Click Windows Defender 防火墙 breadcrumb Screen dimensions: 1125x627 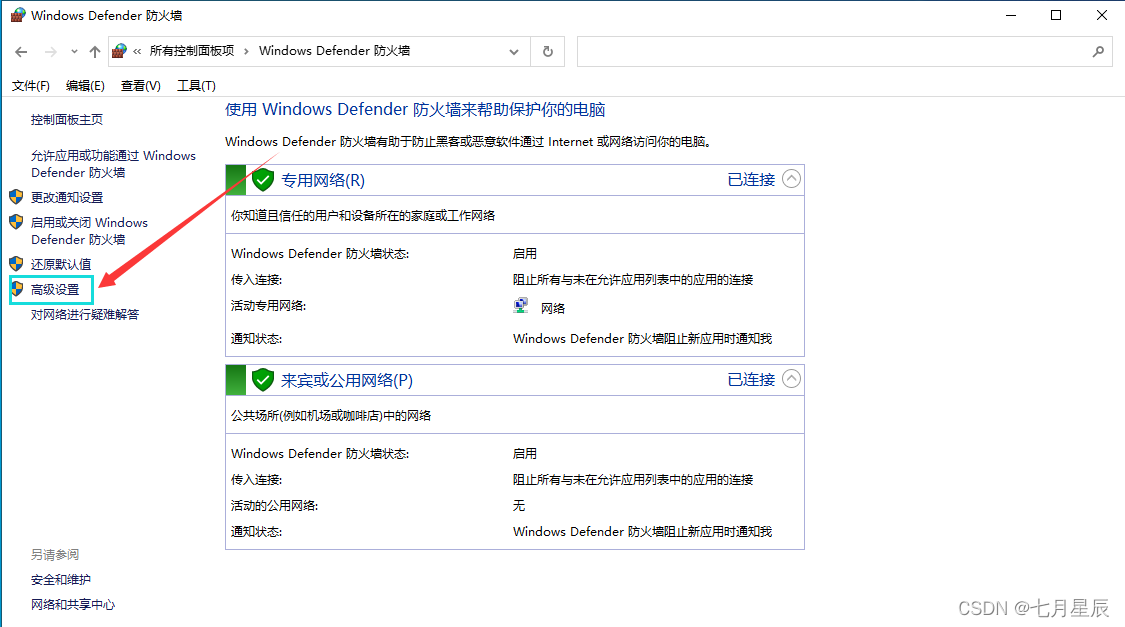(x=334, y=51)
